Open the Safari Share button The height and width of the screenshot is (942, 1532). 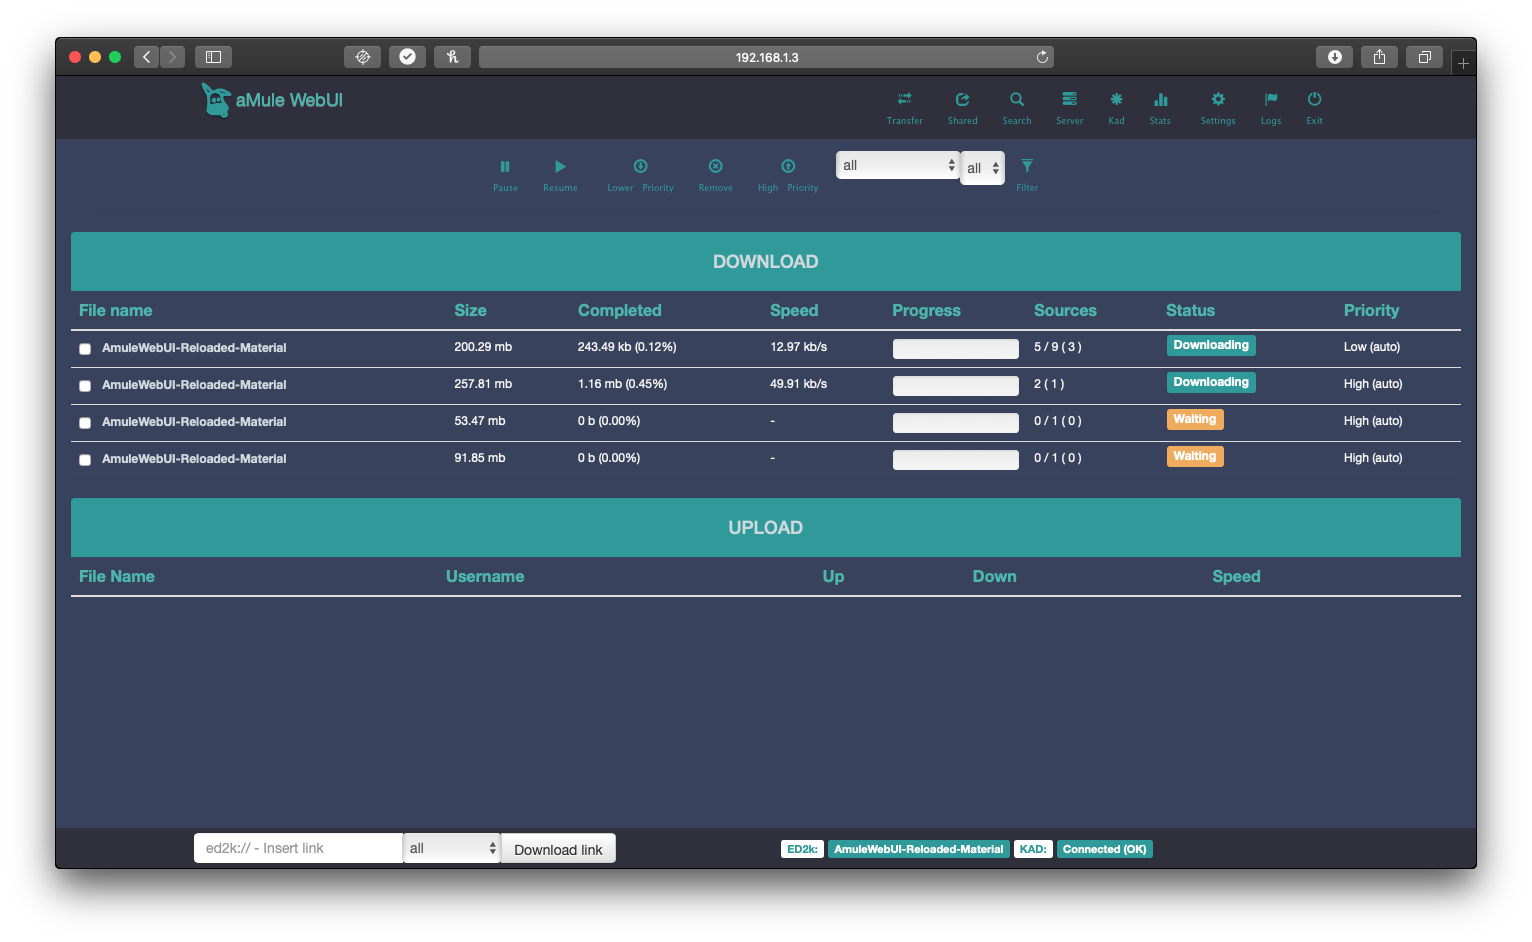[1379, 57]
